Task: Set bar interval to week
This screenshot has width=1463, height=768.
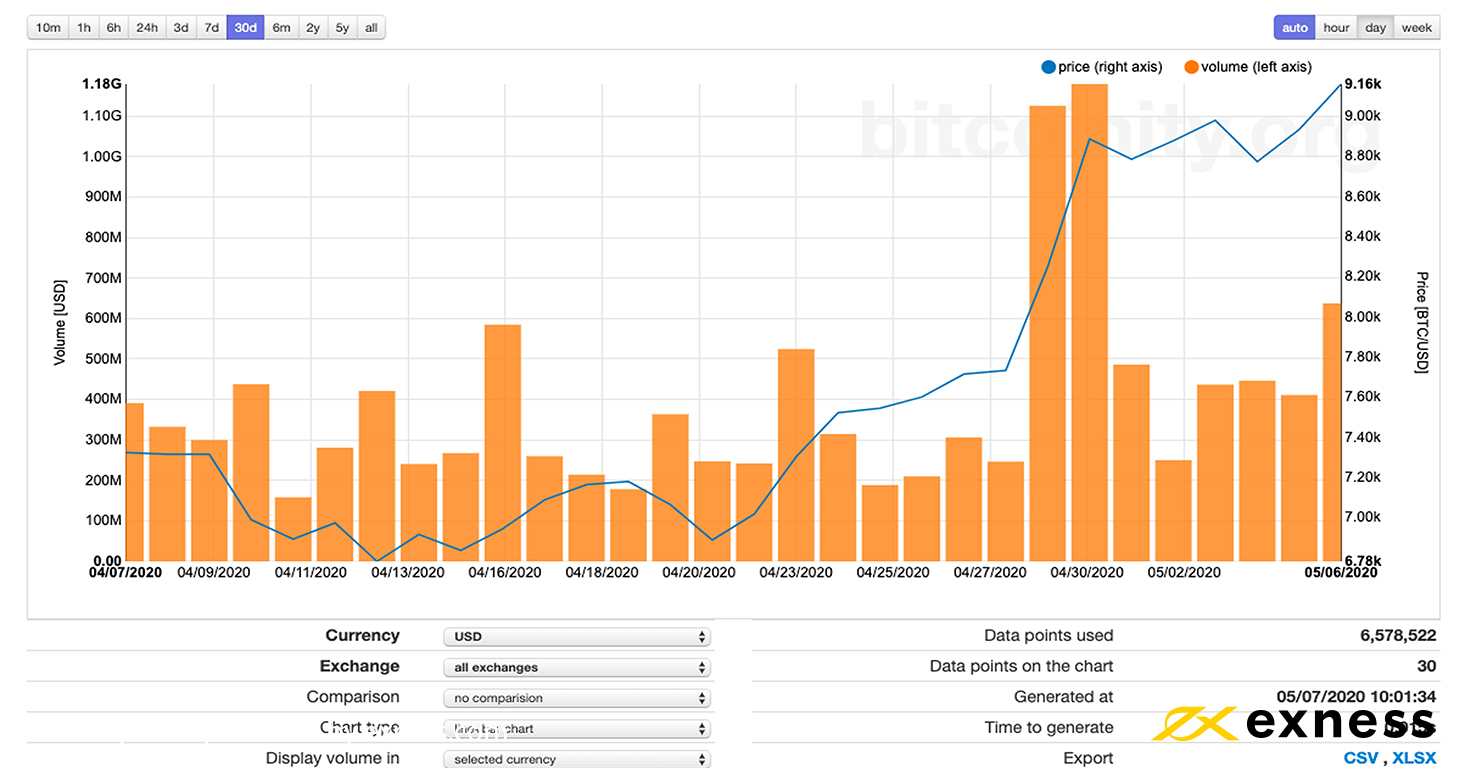Action: [x=1417, y=28]
